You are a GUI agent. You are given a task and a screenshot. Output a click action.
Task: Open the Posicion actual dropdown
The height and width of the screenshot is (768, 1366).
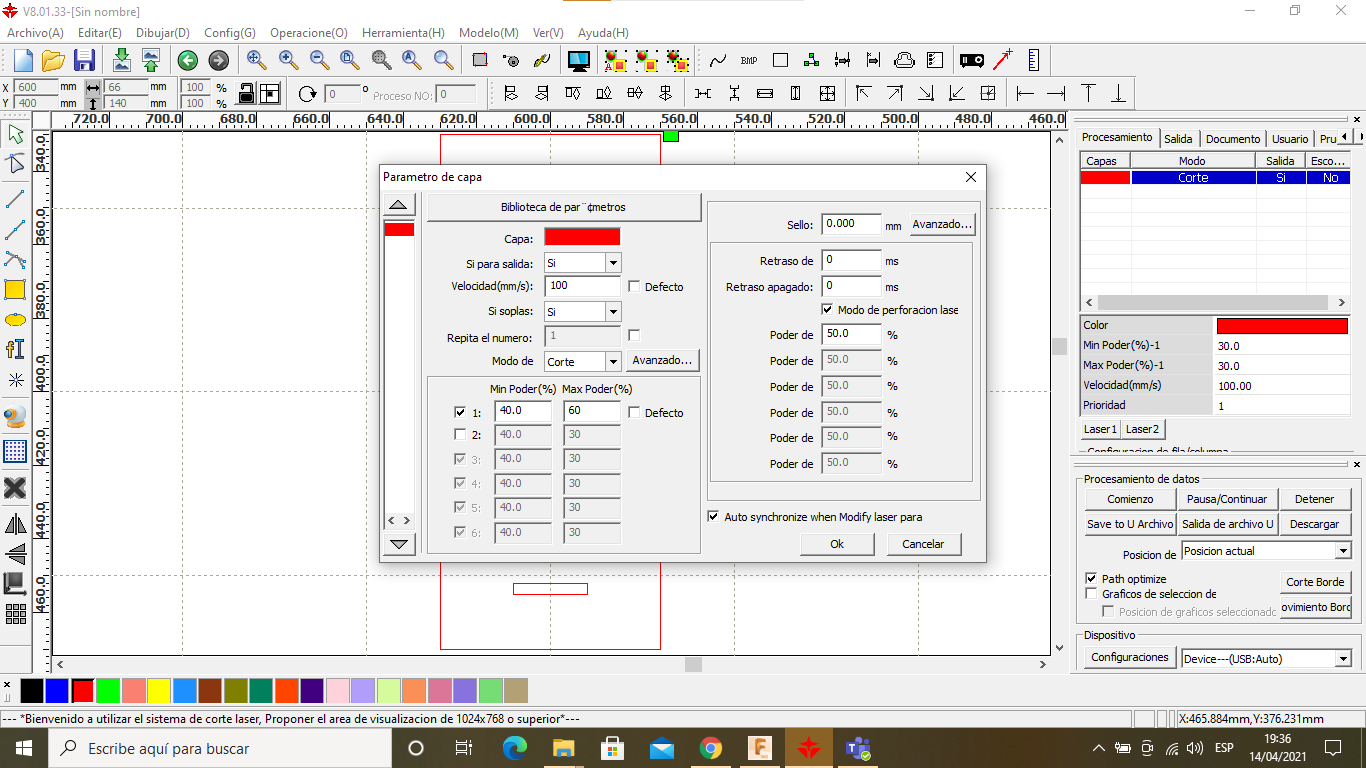coord(1343,551)
